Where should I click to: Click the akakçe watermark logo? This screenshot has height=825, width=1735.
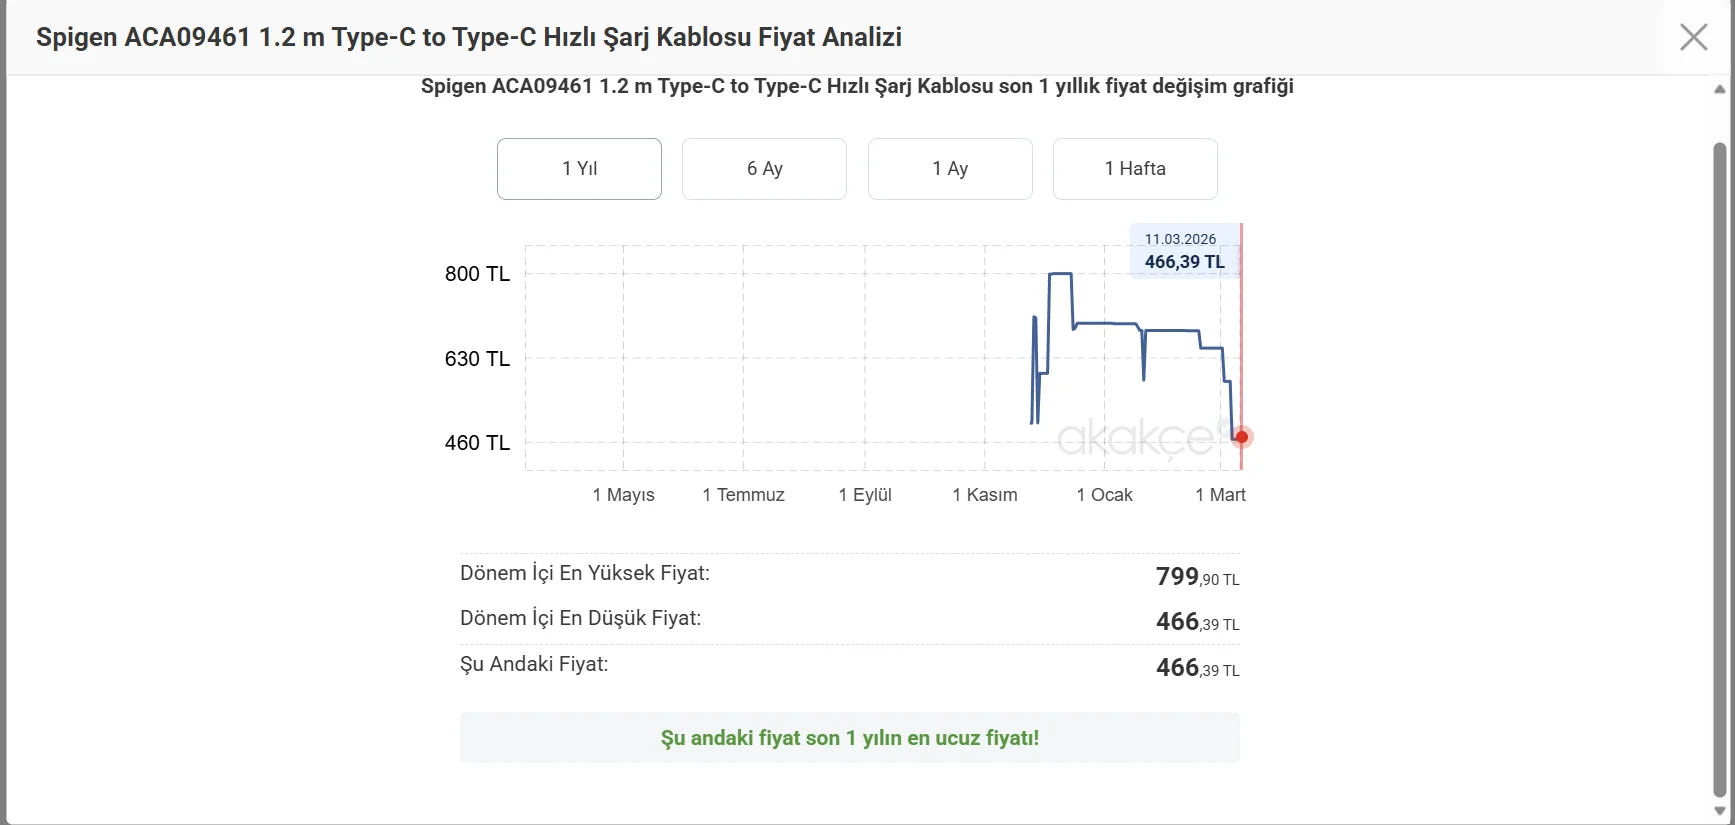coord(1135,438)
